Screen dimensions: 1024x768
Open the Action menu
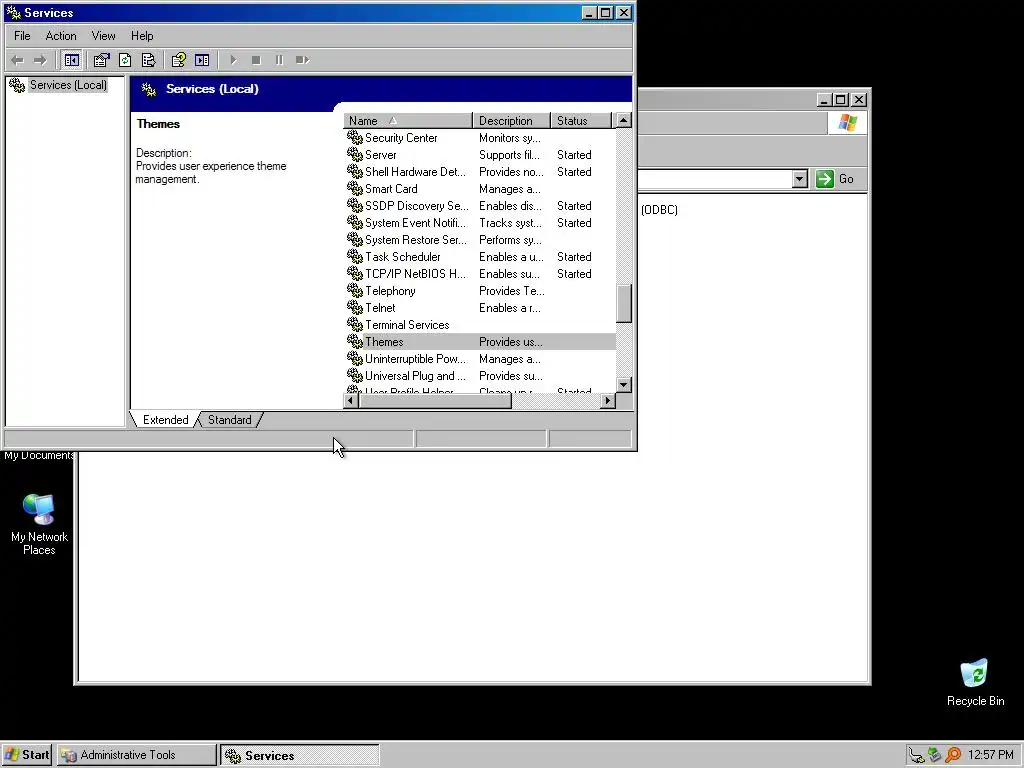click(x=61, y=36)
